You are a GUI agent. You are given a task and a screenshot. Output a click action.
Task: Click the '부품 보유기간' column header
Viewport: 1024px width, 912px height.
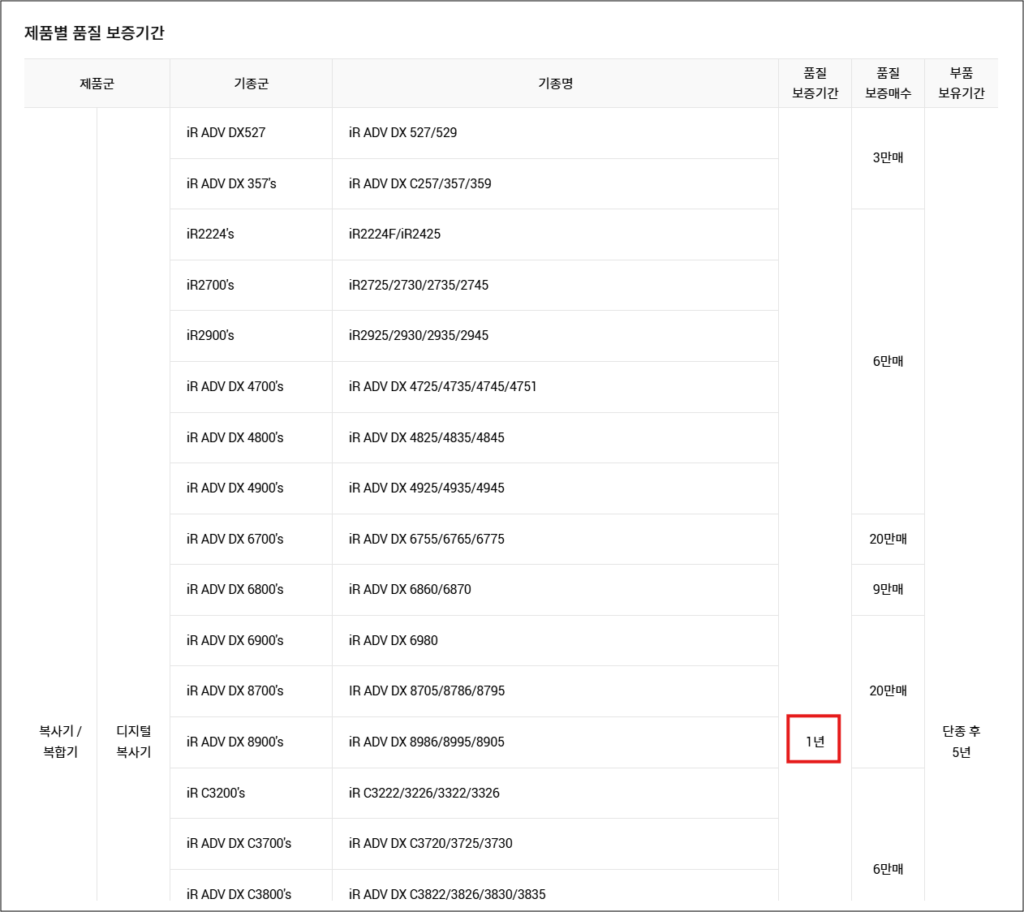(961, 84)
